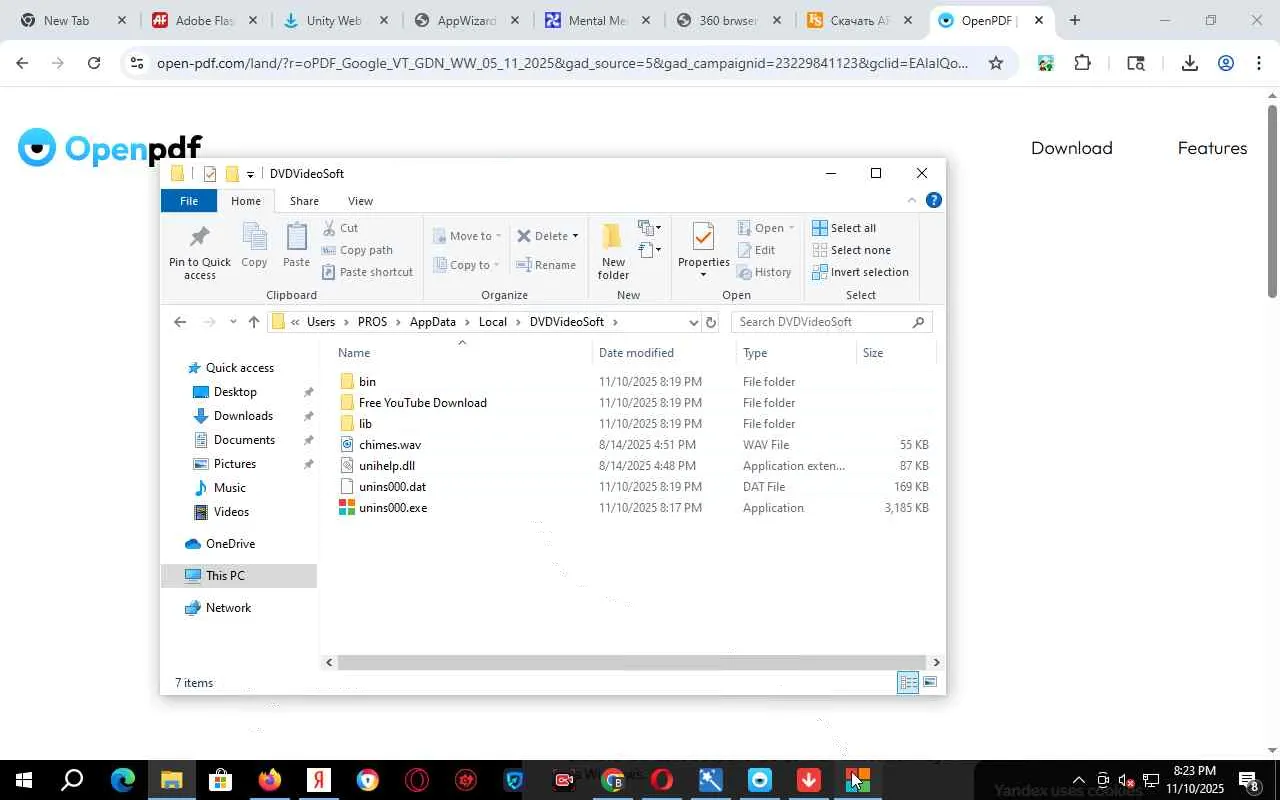The height and width of the screenshot is (800, 1280).
Task: Click the Paste button in the Clipboard group
Action: coord(296,246)
